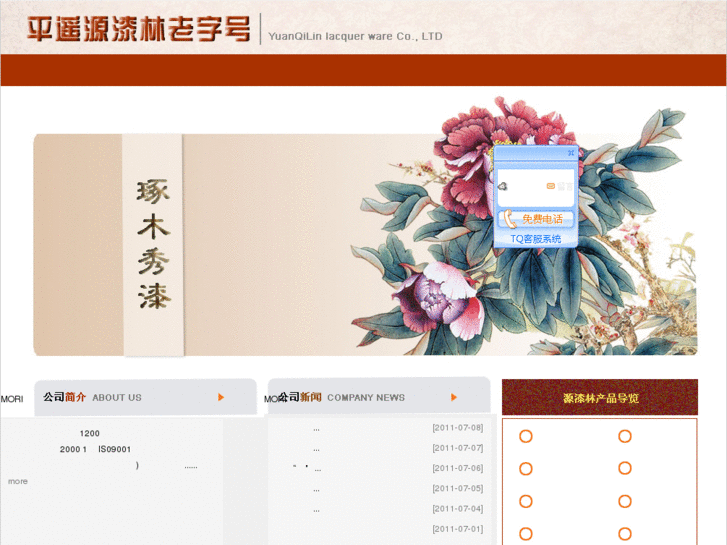
Task: Click the MORE link left of 公司简介
Action: point(12,399)
